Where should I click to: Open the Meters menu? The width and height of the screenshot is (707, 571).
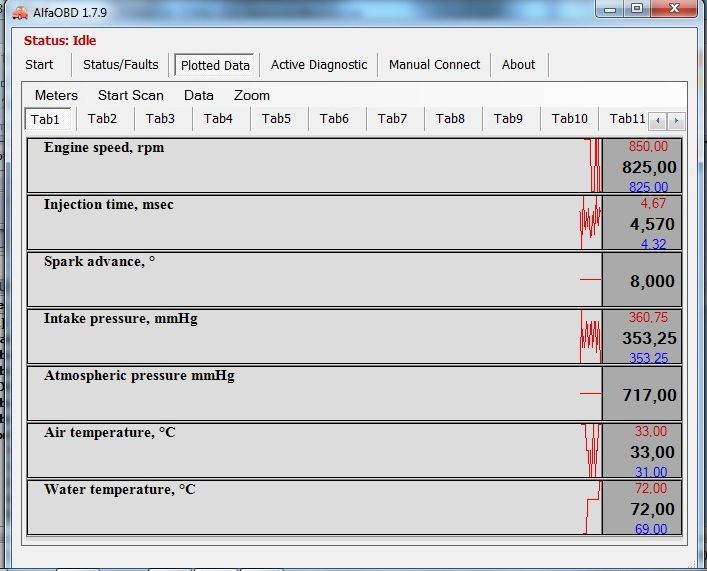pyautogui.click(x=56, y=96)
